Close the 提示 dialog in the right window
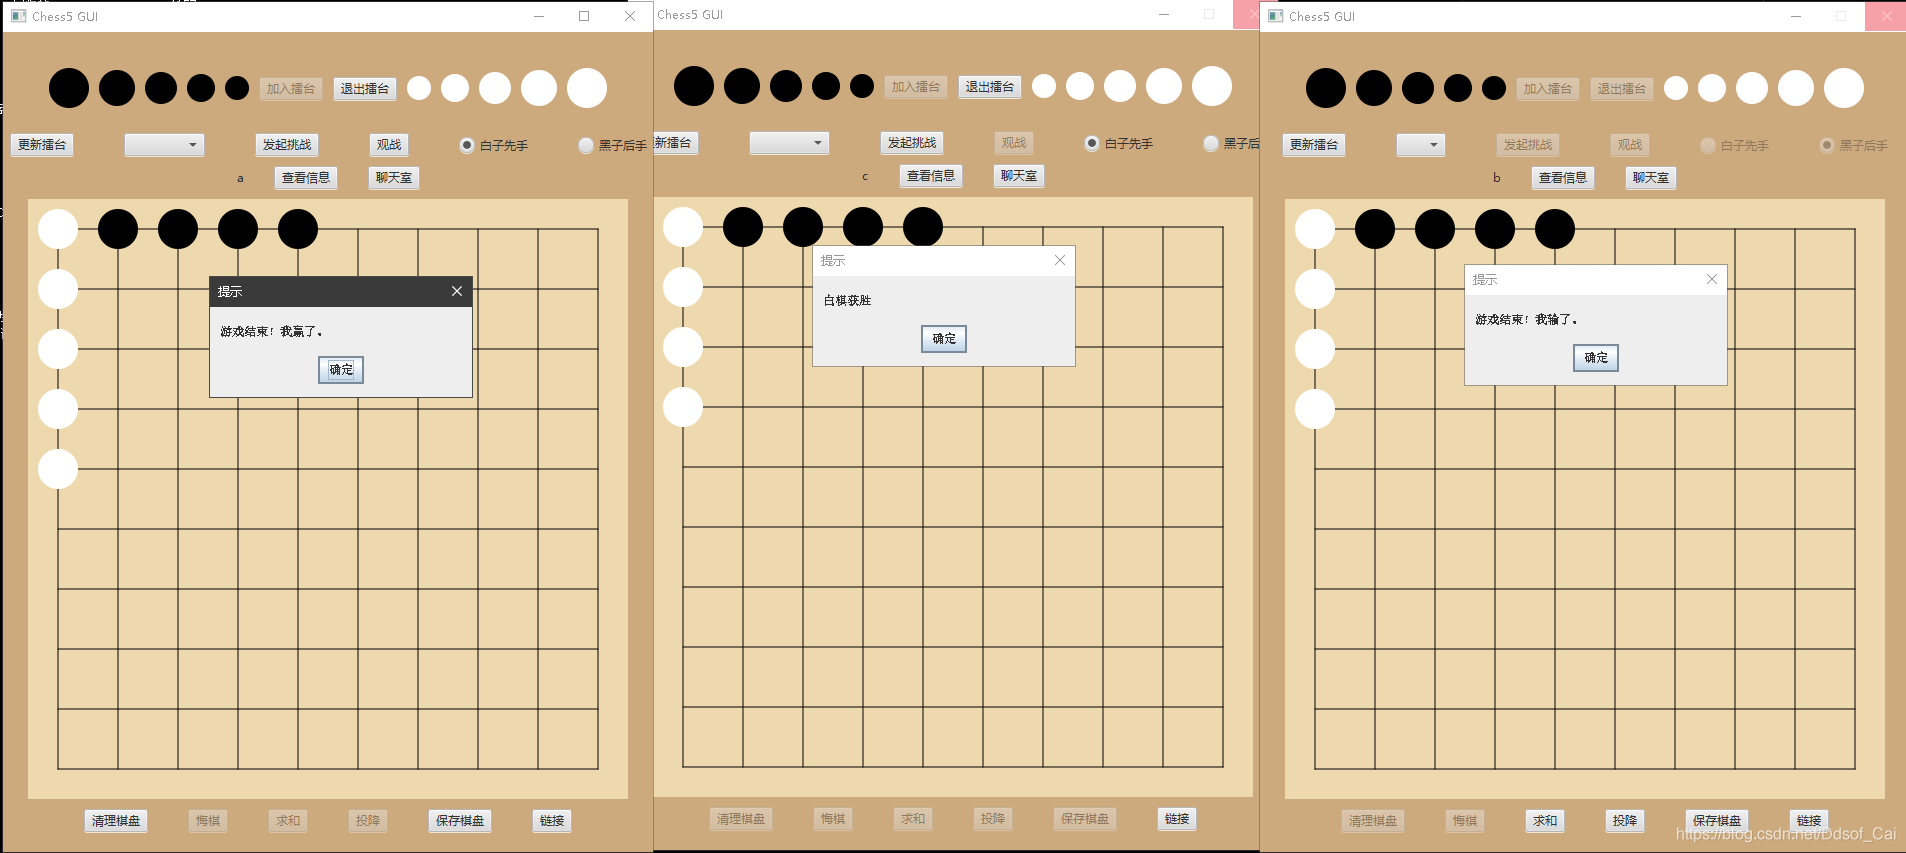This screenshot has height=853, width=1906. coord(1712,279)
